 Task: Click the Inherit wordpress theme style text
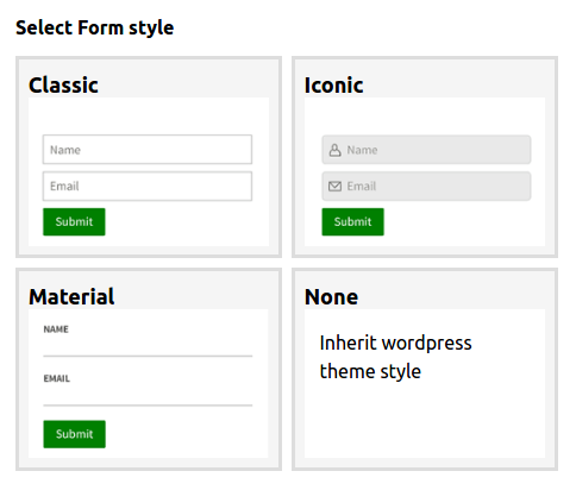point(396,357)
